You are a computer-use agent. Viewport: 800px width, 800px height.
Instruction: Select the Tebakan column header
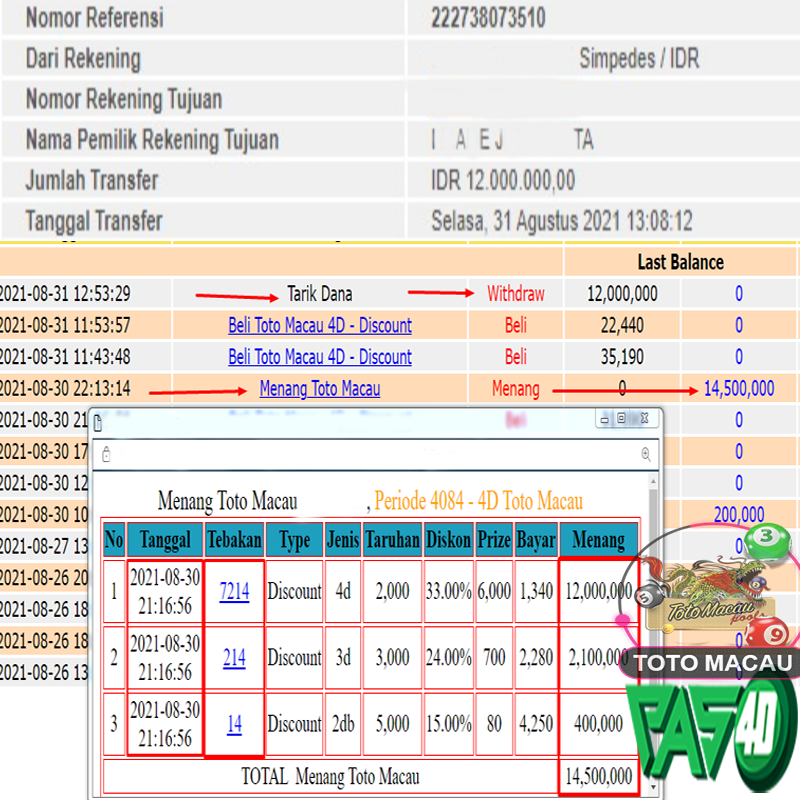click(234, 539)
